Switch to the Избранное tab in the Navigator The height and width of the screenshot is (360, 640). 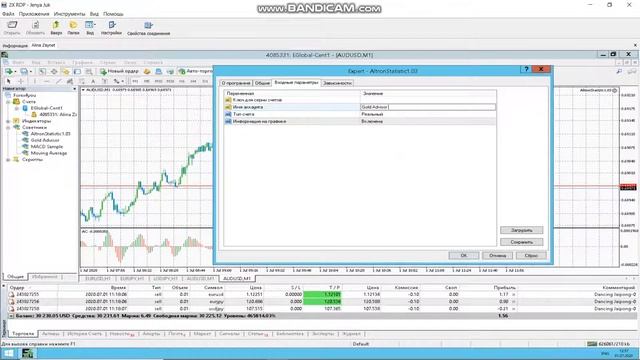[45, 277]
